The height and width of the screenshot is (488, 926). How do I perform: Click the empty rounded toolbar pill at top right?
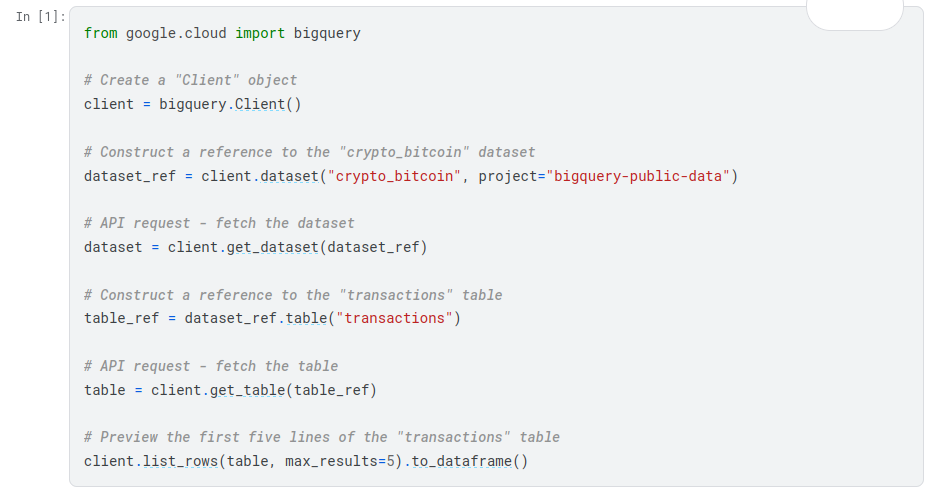click(853, 13)
